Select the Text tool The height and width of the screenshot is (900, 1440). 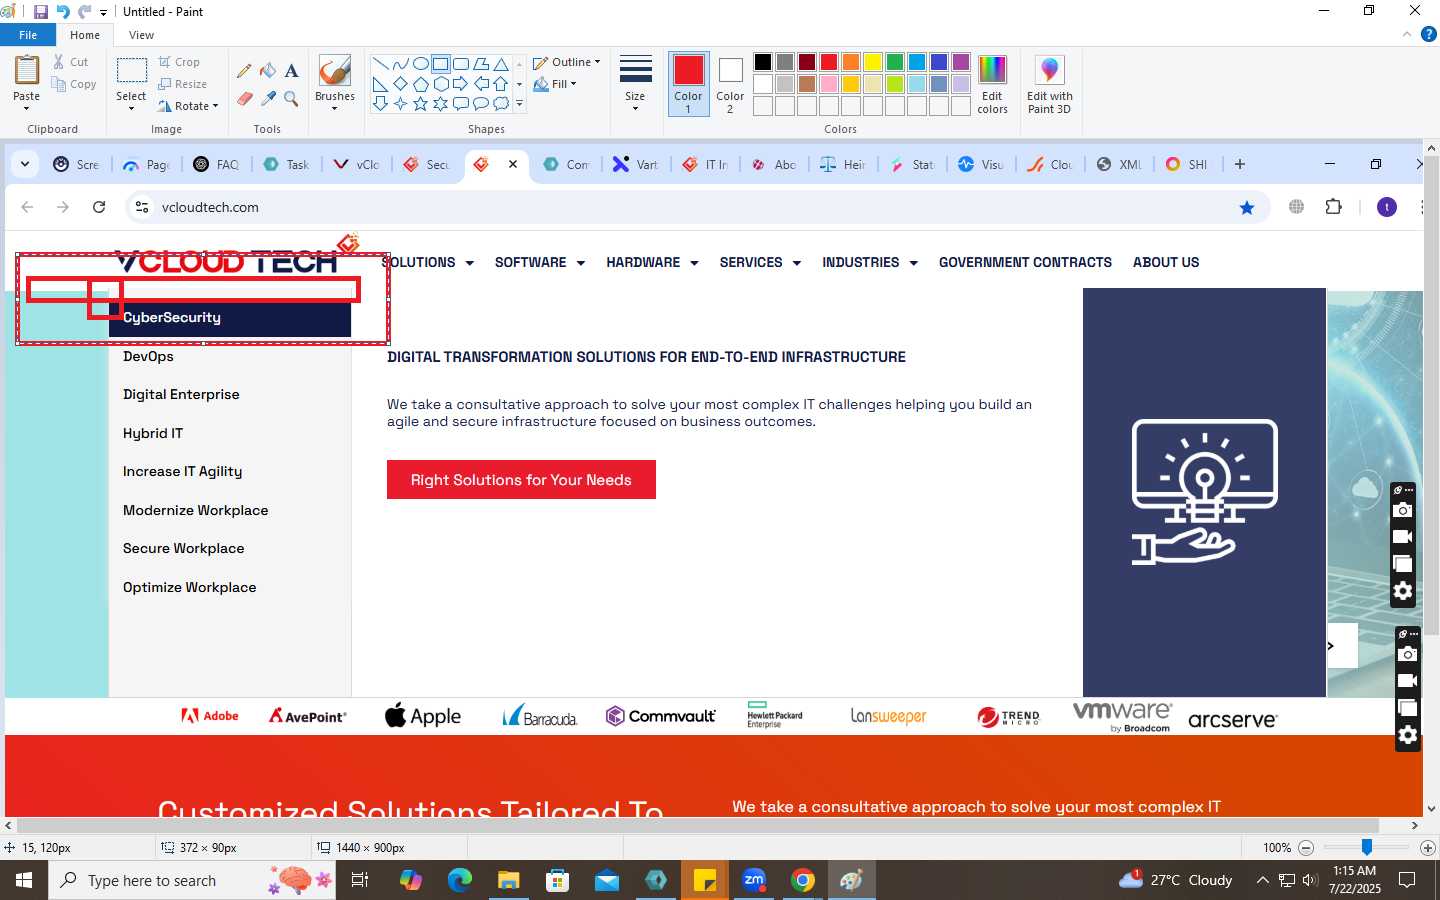coord(291,71)
